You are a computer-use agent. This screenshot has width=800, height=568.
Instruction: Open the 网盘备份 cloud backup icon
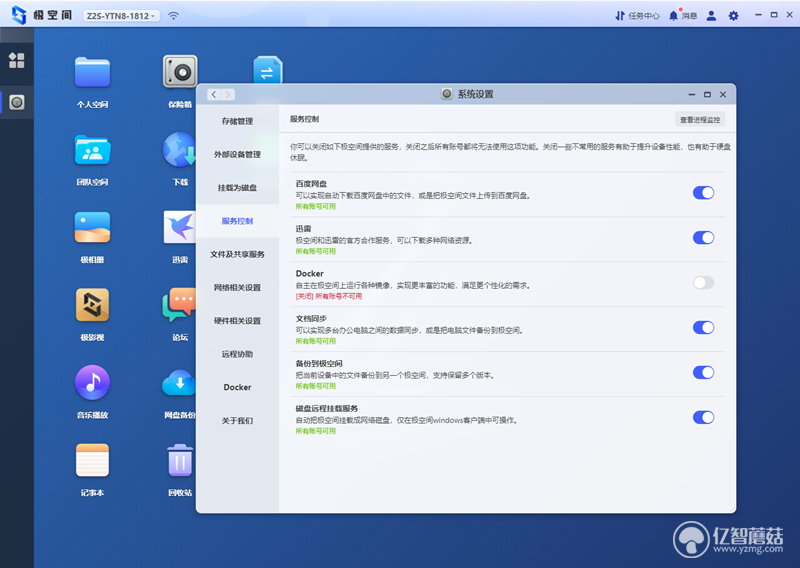[x=179, y=383]
